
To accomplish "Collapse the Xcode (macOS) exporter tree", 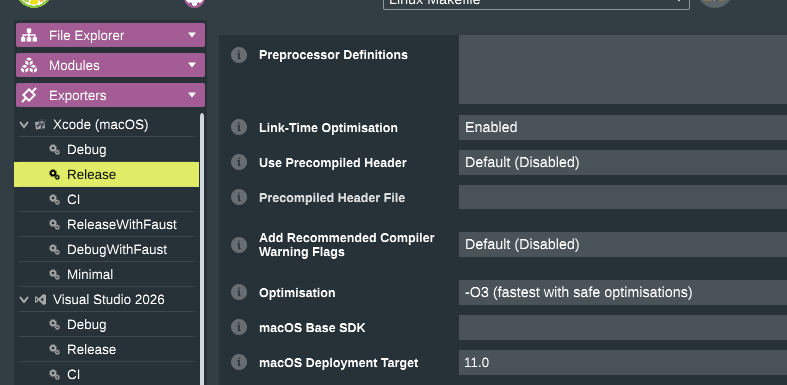I will click(x=24, y=124).
